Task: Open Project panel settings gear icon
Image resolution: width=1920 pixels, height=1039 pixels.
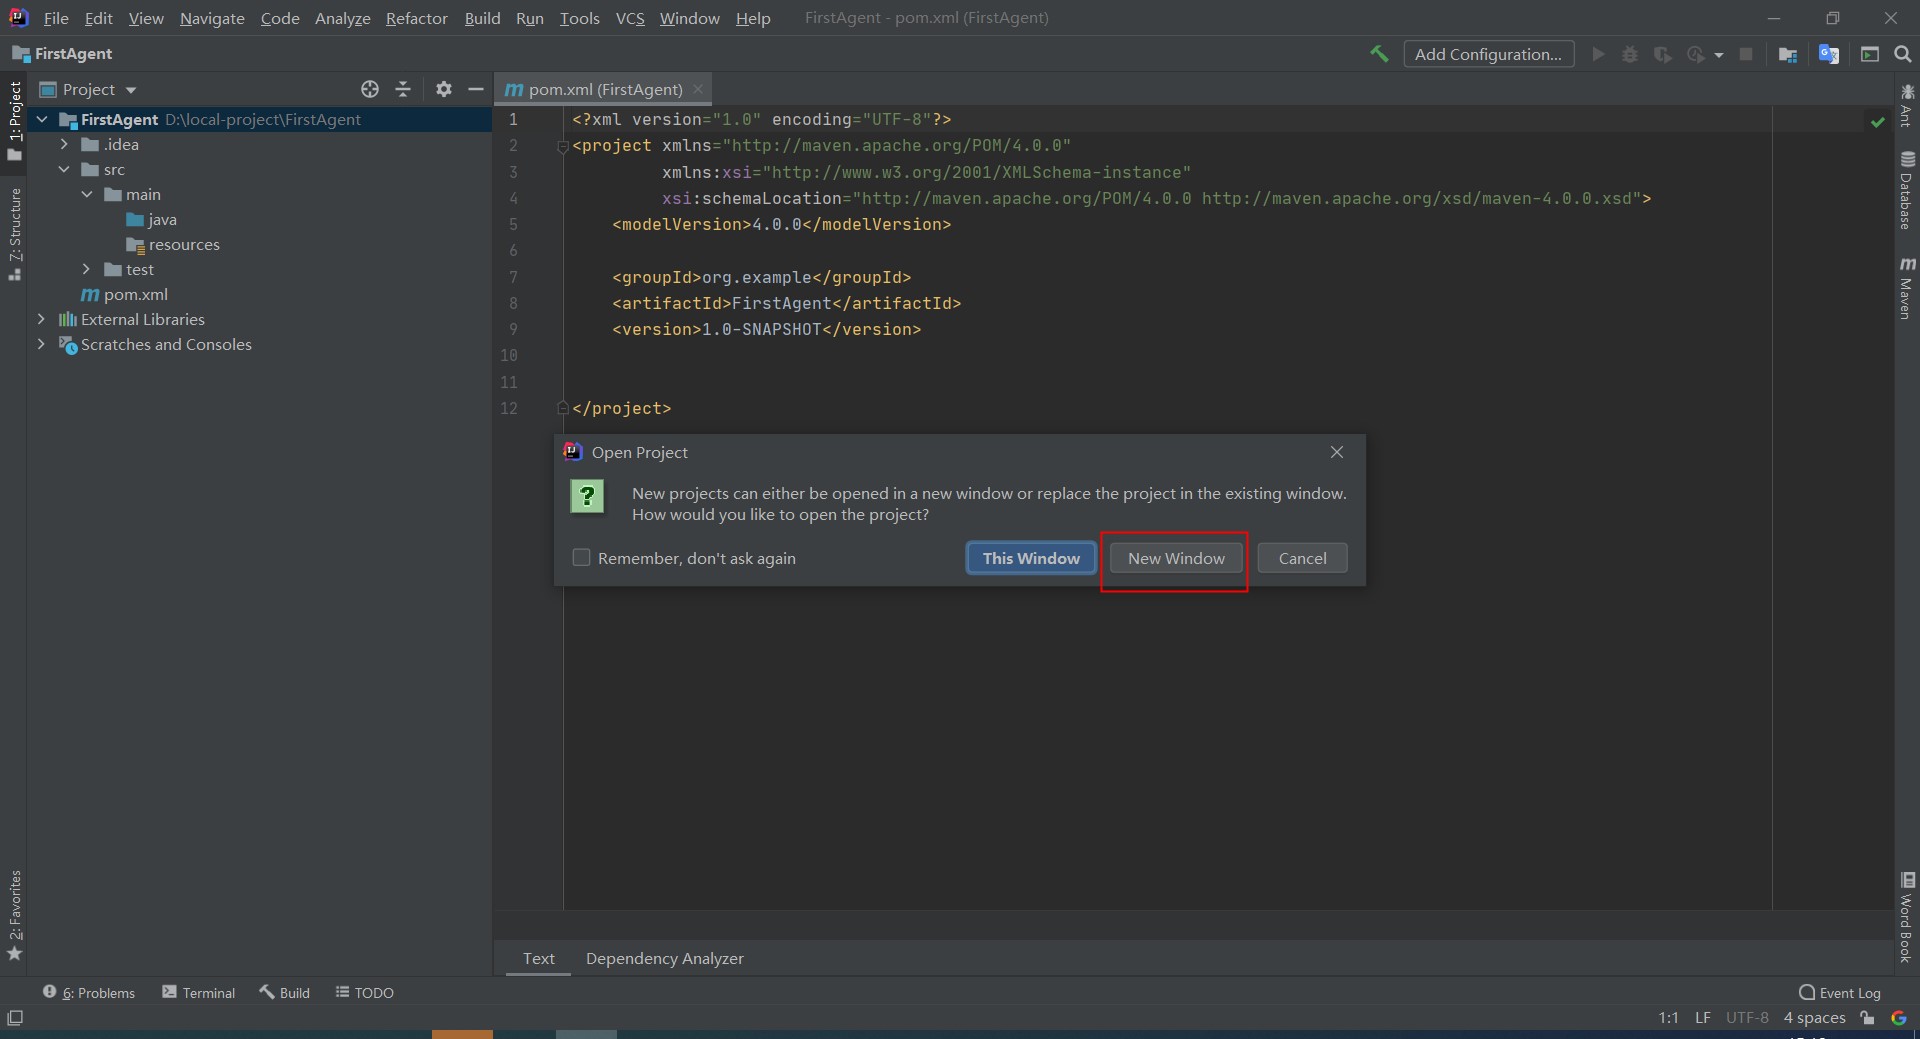Action: coord(444,89)
